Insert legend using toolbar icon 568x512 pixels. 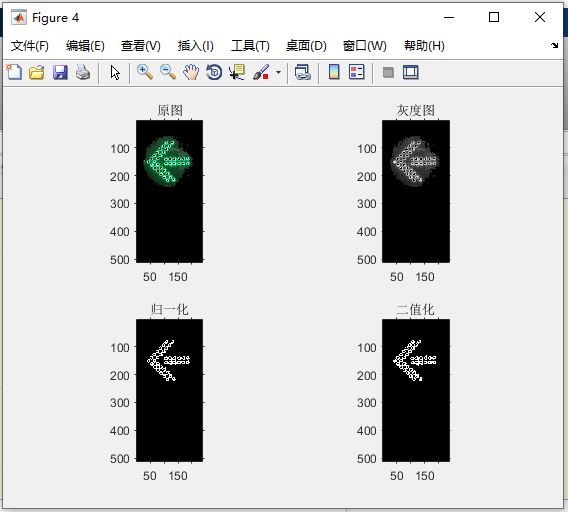pos(356,72)
